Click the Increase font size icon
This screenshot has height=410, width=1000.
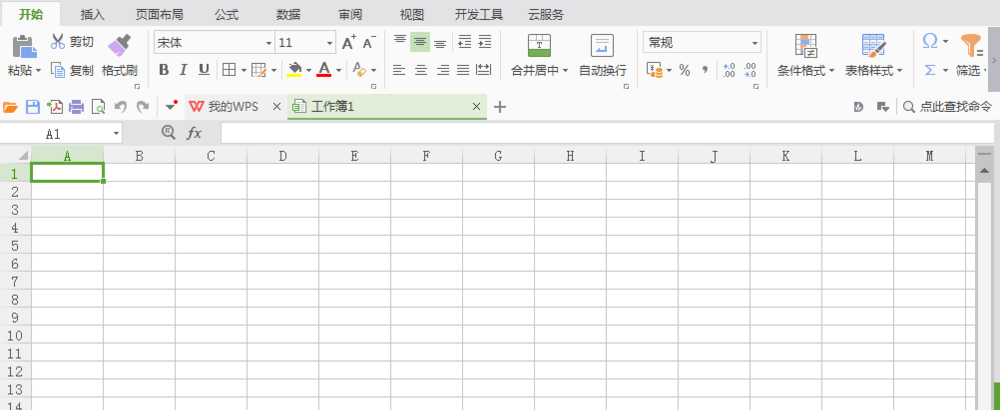coord(348,43)
